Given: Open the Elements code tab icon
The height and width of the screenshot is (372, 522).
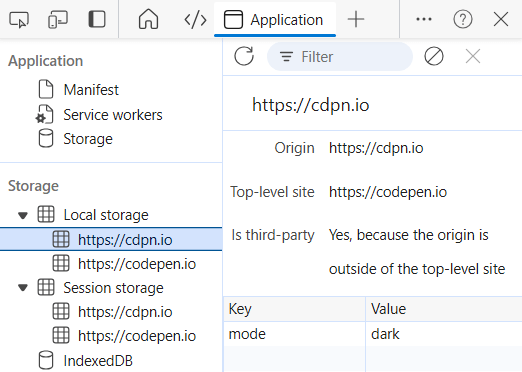Looking at the screenshot, I should 195,20.
